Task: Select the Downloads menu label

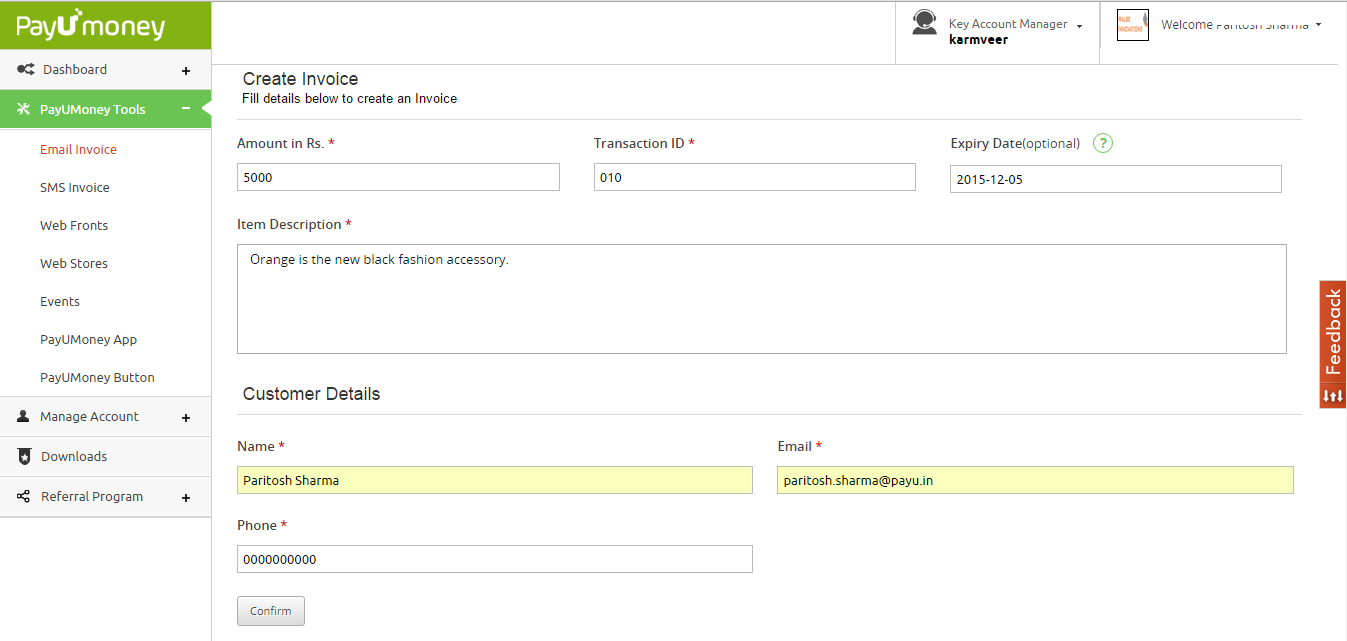Action: tap(74, 456)
